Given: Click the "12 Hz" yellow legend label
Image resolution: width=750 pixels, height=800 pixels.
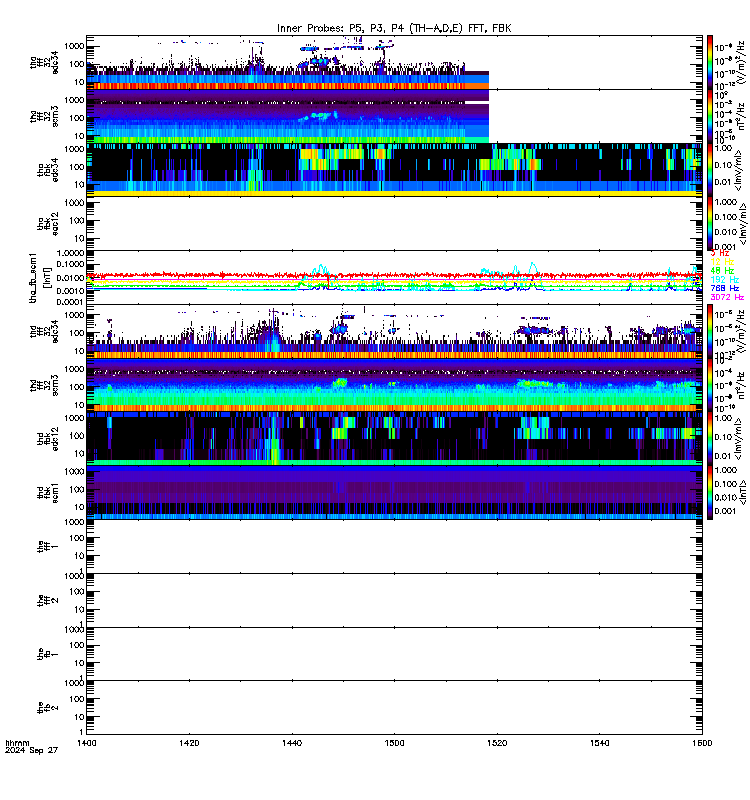Looking at the screenshot, I should pyautogui.click(x=722, y=262).
